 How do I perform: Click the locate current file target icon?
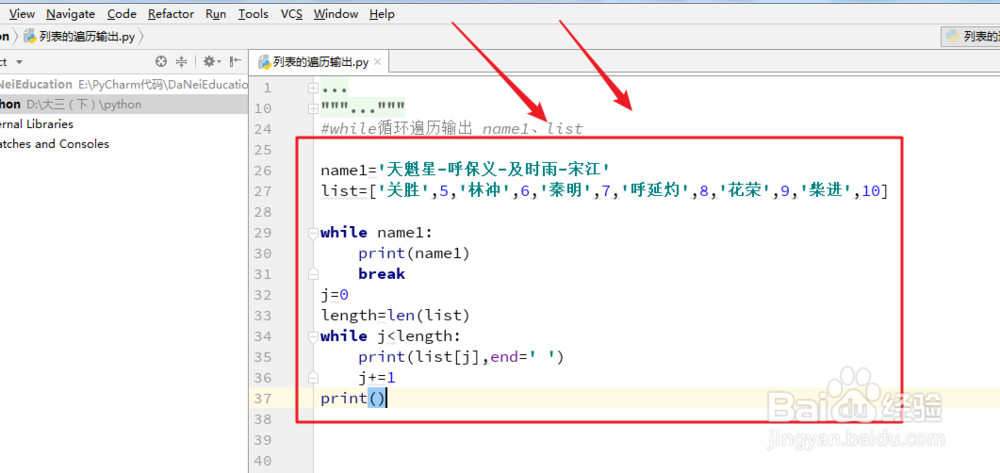(x=161, y=62)
